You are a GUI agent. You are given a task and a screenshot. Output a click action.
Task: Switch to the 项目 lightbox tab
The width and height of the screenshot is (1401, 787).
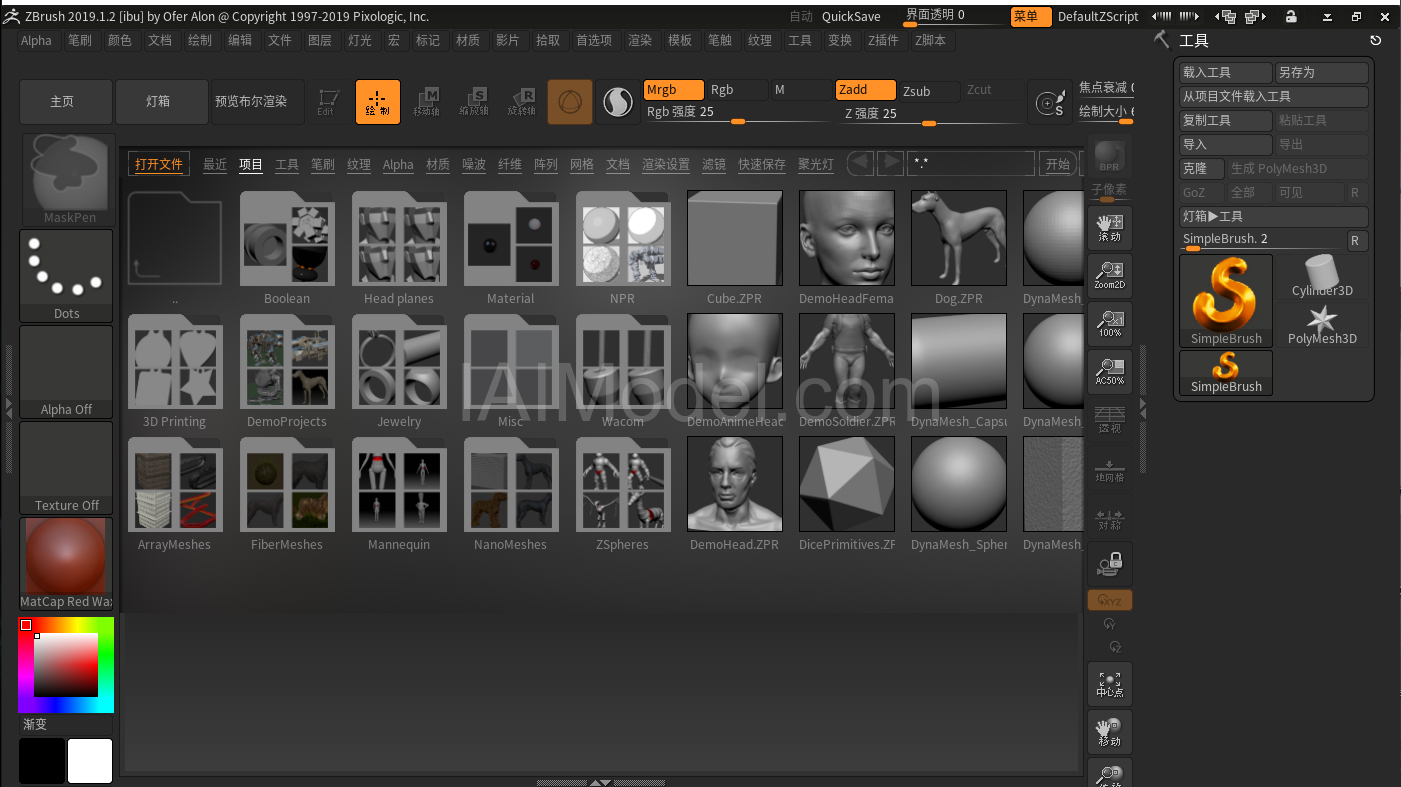tap(251, 164)
